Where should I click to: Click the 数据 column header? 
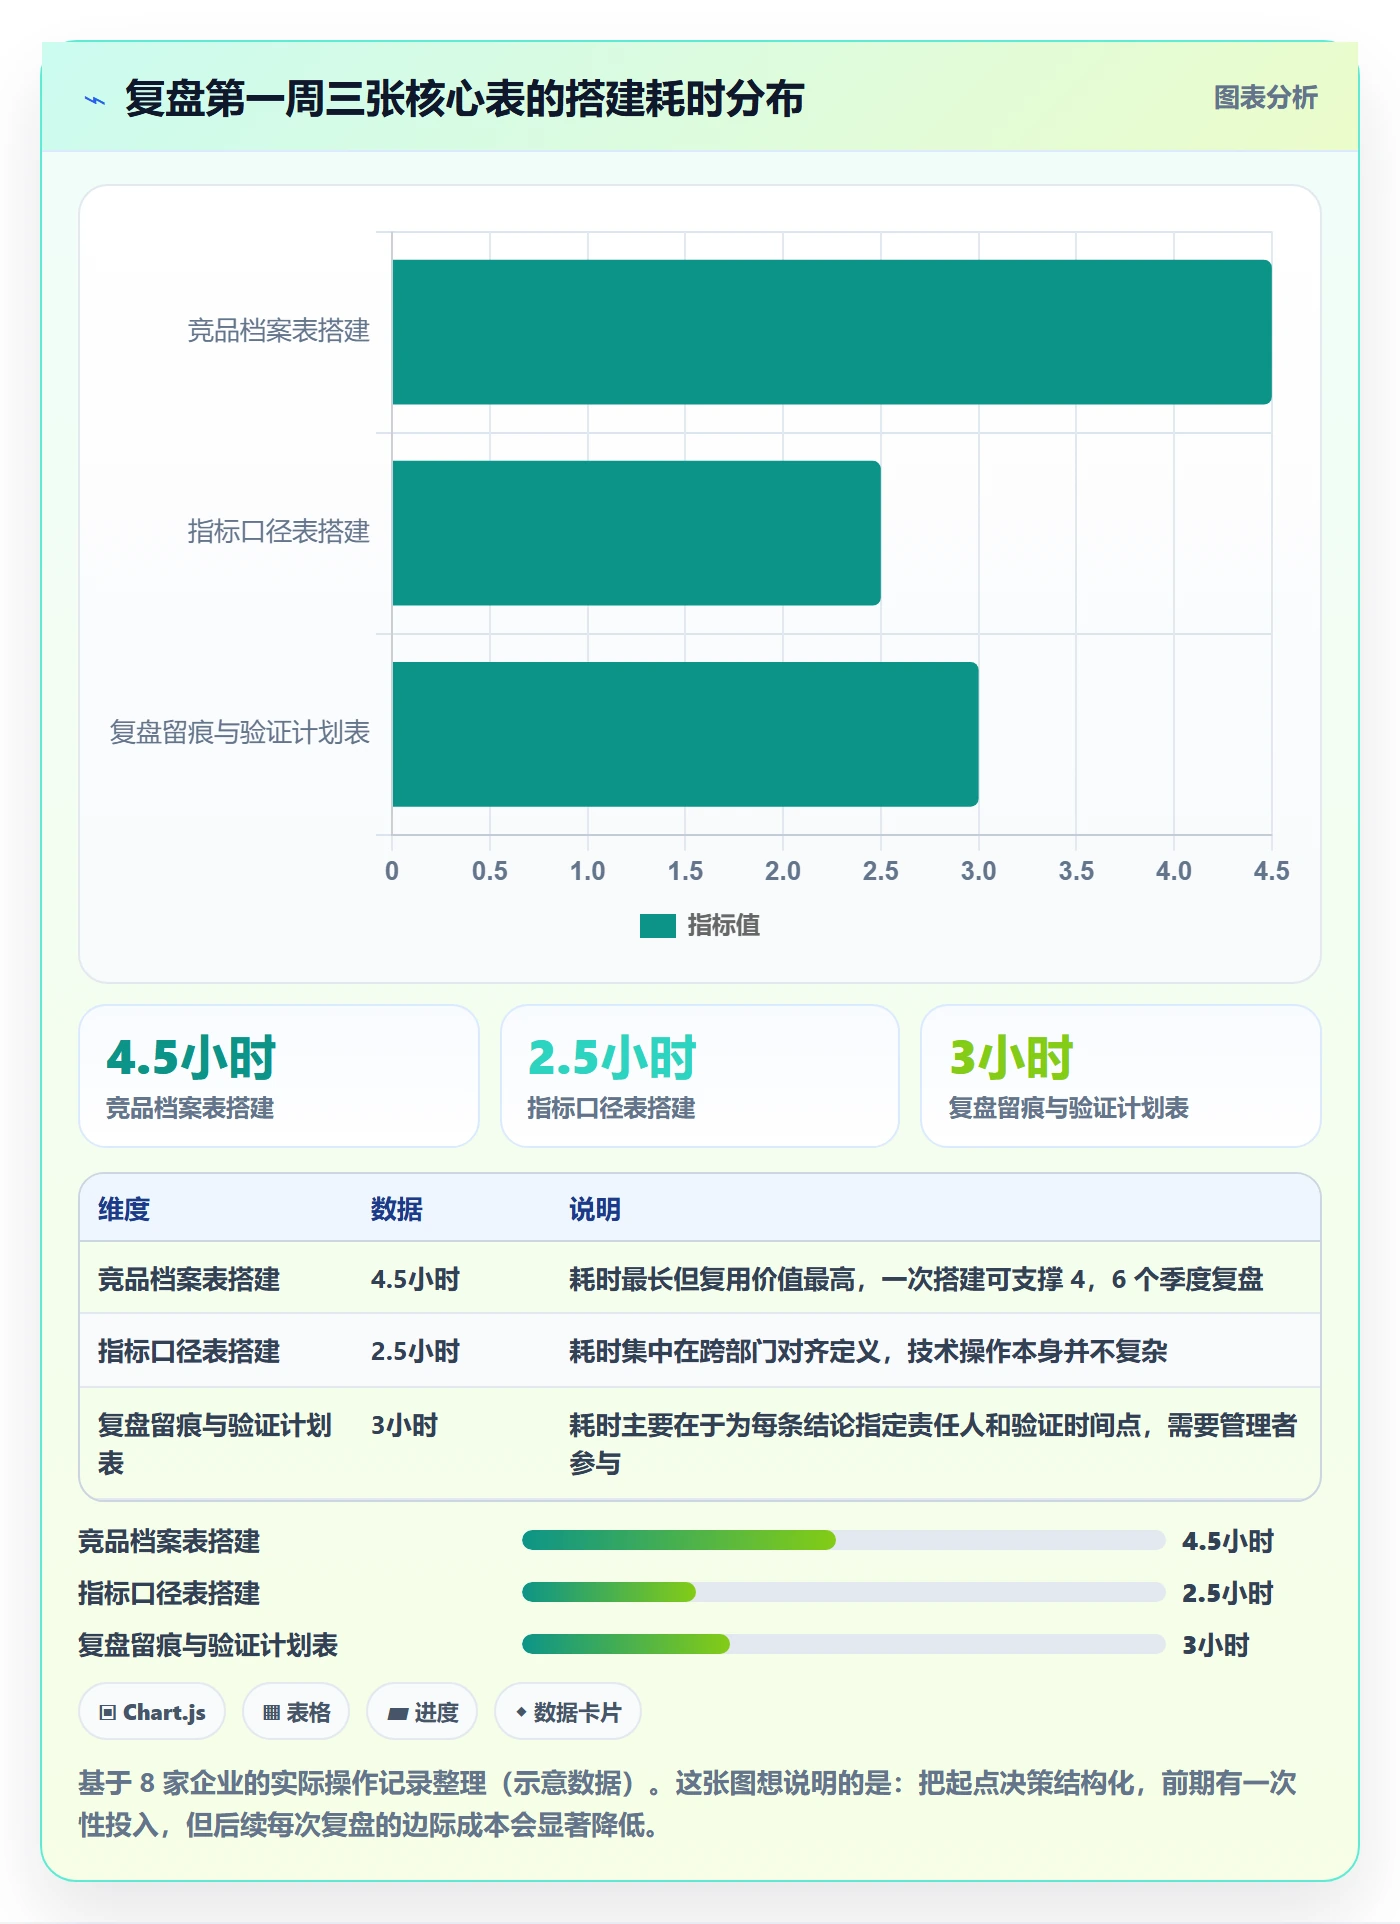click(397, 1209)
